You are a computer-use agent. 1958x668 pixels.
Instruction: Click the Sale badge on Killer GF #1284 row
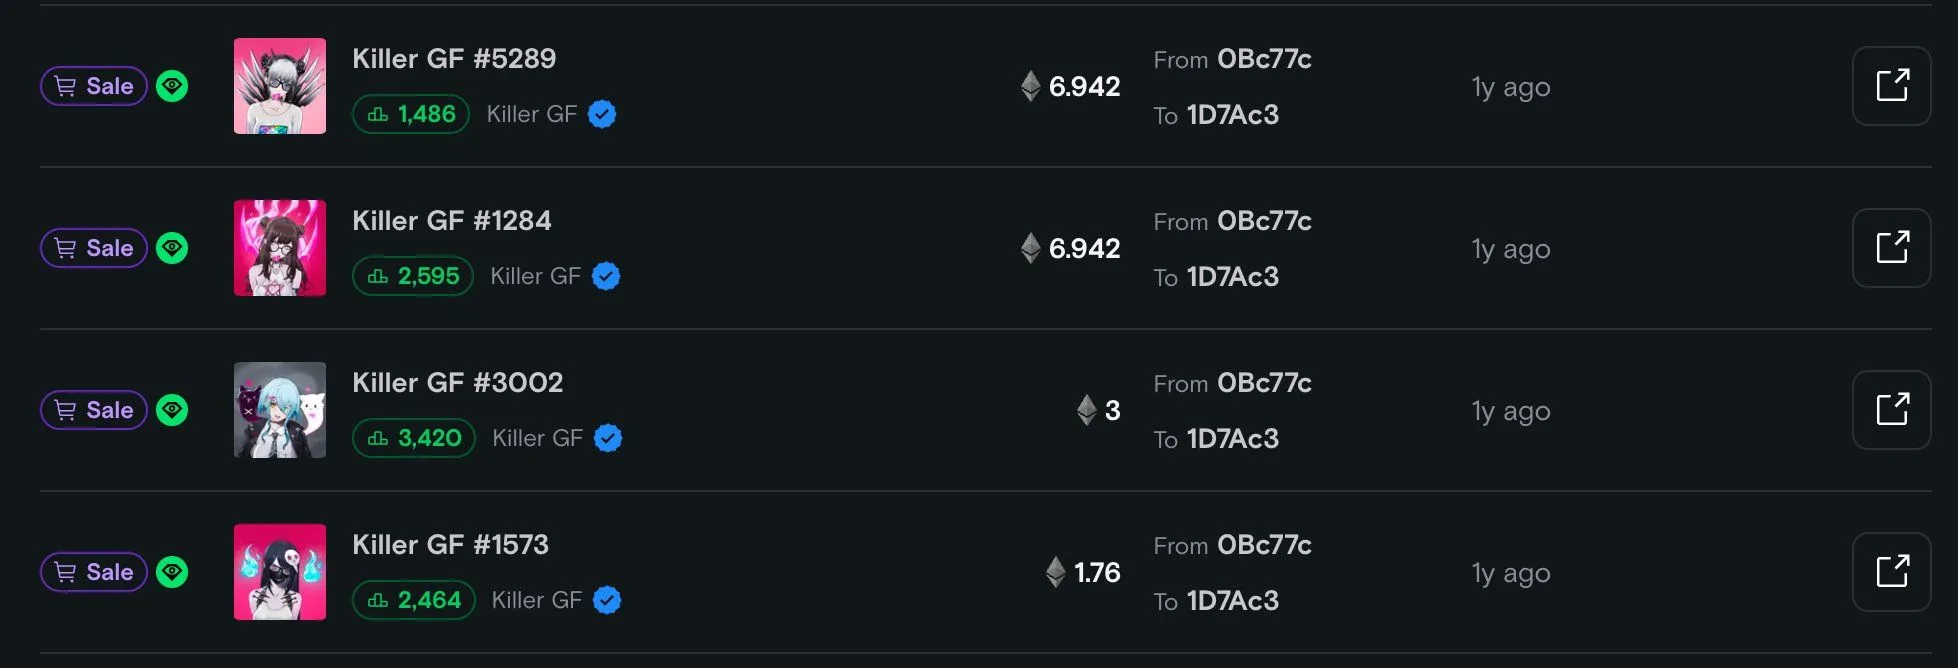click(93, 248)
